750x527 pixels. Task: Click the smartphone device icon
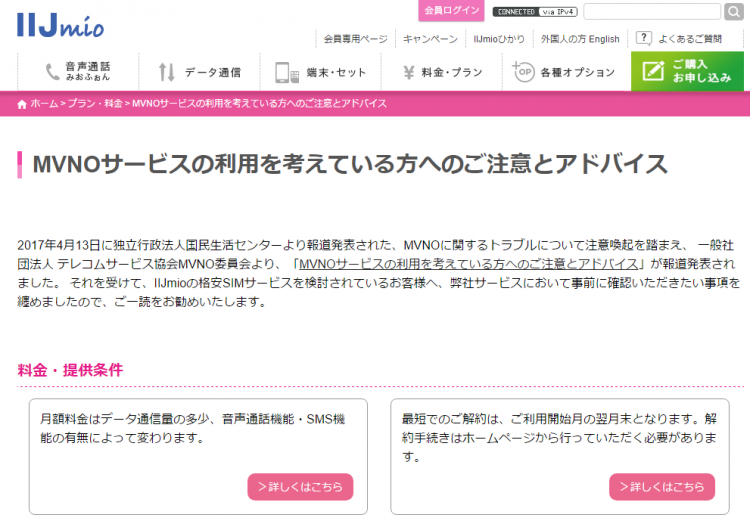pyautogui.click(x=287, y=73)
